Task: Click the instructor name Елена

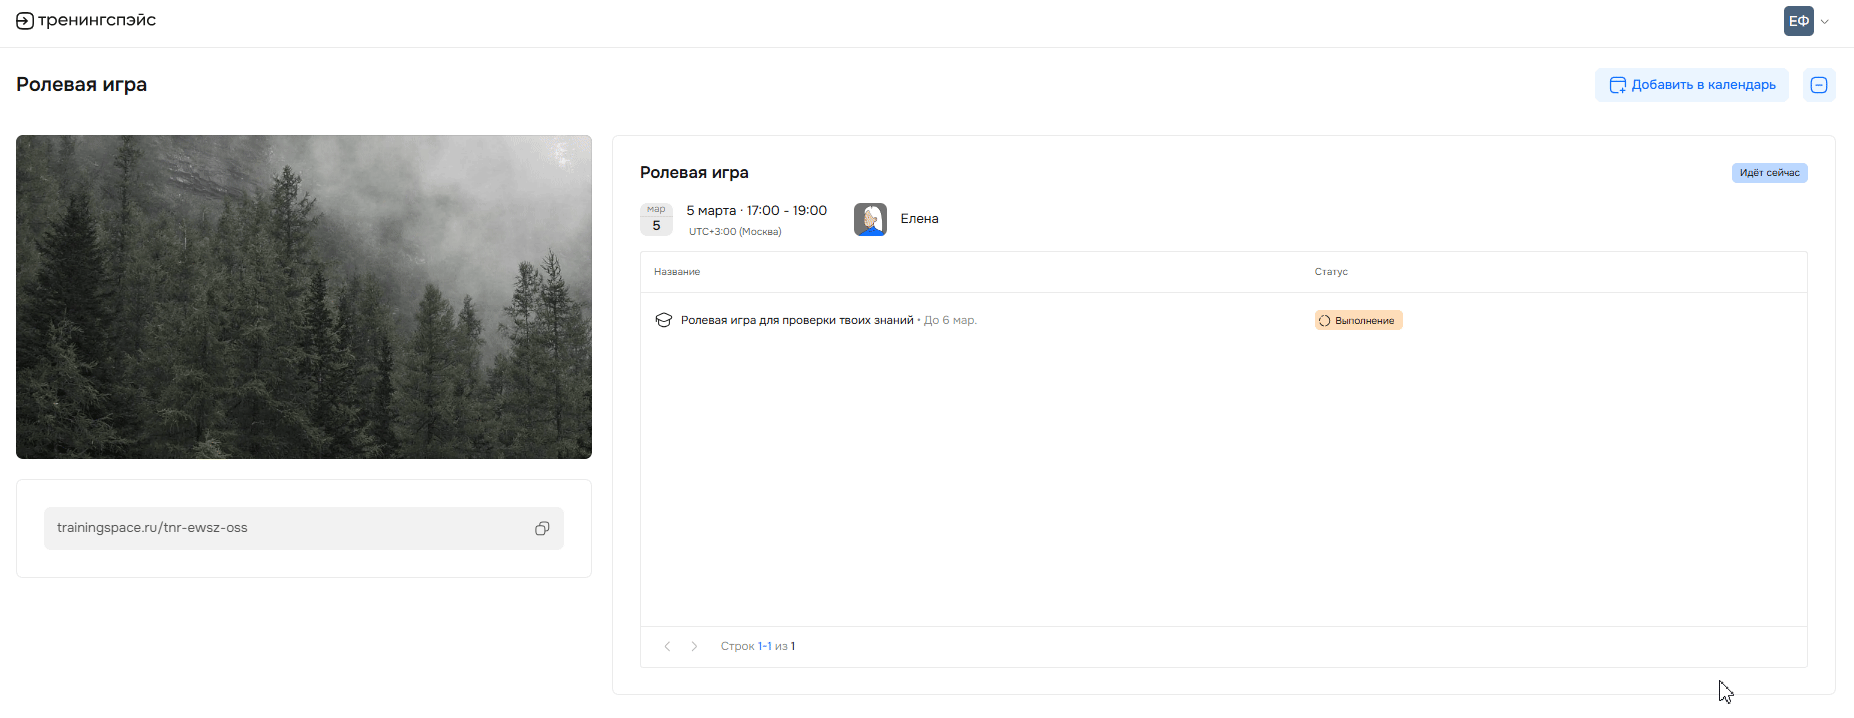Action: [x=919, y=219]
